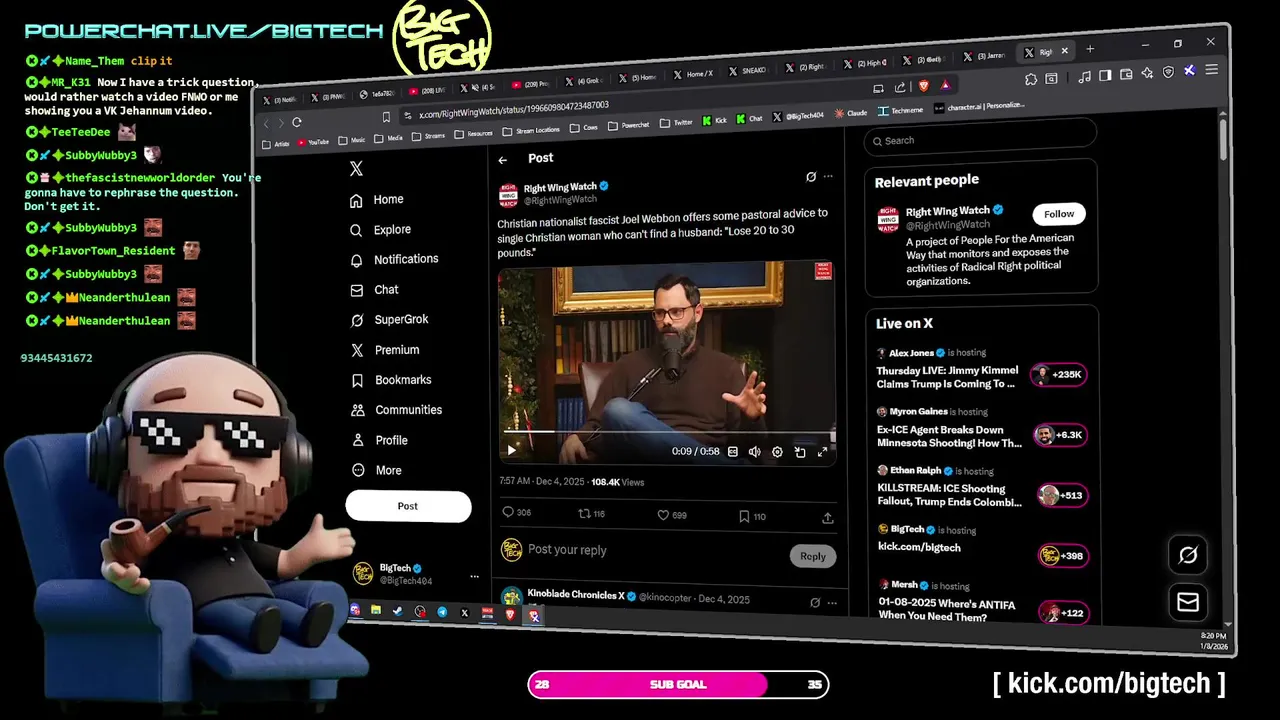Screen dimensions: 1280x720
Task: Click the X logo in the sidebar
Action: click(x=356, y=169)
